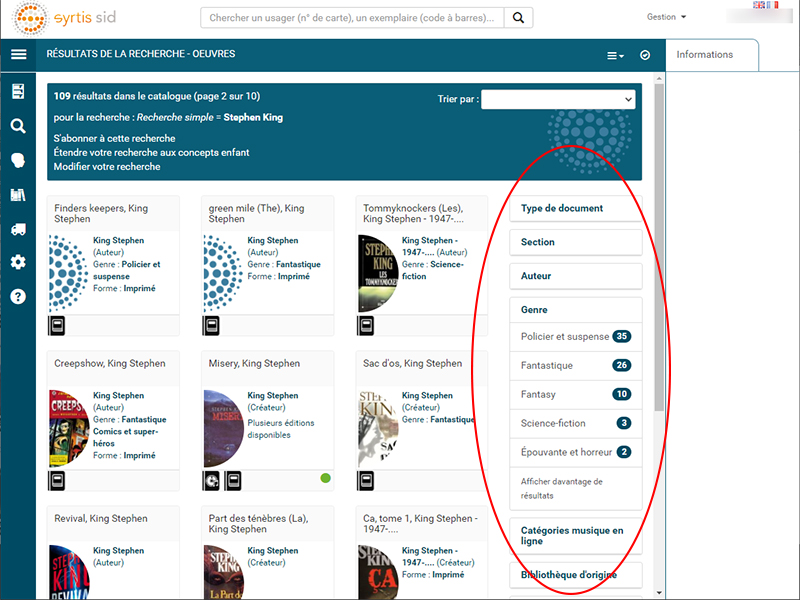
Task: Filter by Fantasy genre
Action: (576, 394)
